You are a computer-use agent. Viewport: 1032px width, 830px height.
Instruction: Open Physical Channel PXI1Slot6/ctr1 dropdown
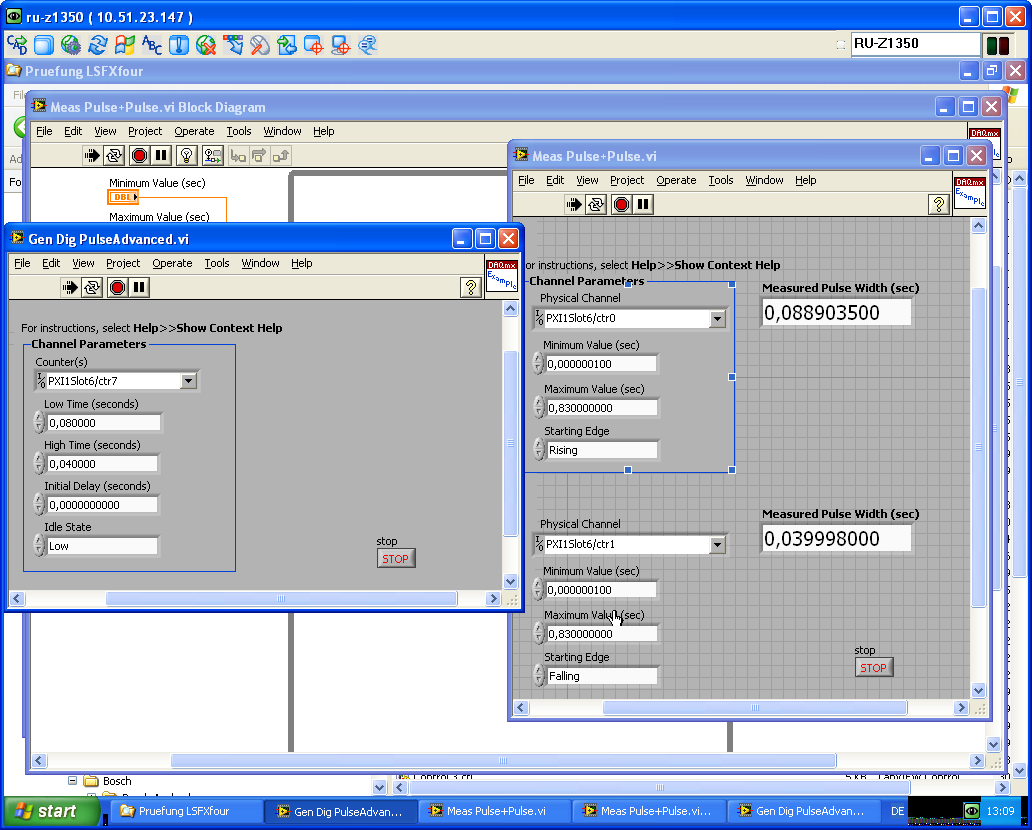[717, 544]
